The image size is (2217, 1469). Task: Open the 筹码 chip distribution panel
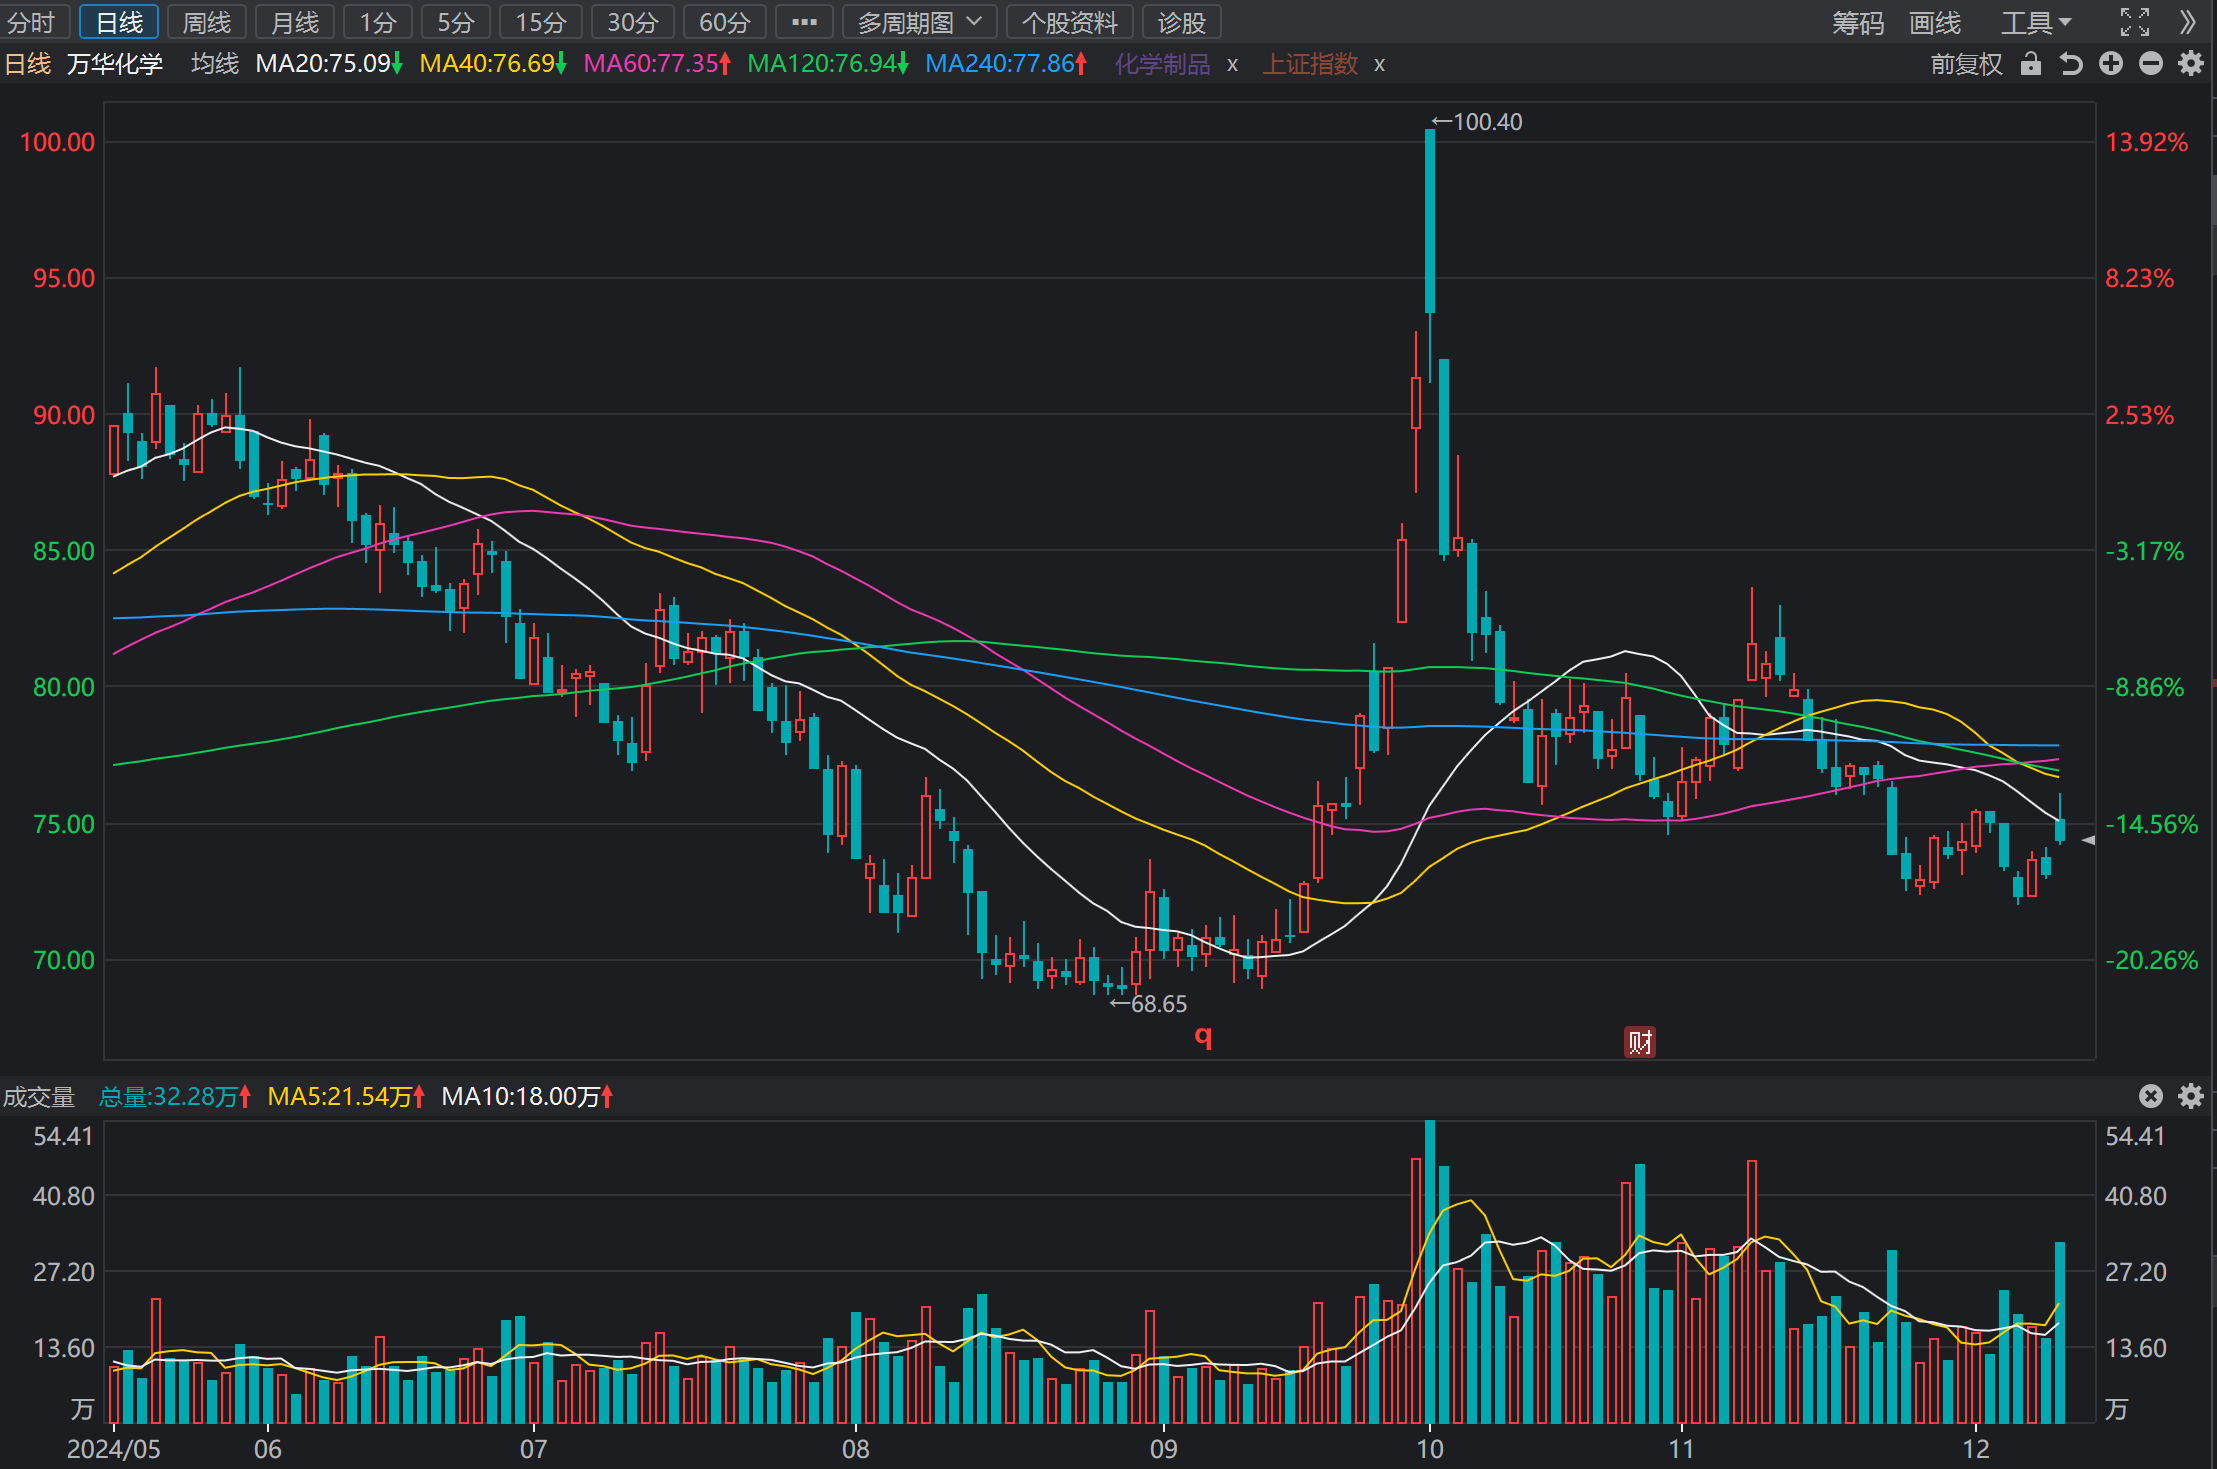(1858, 22)
